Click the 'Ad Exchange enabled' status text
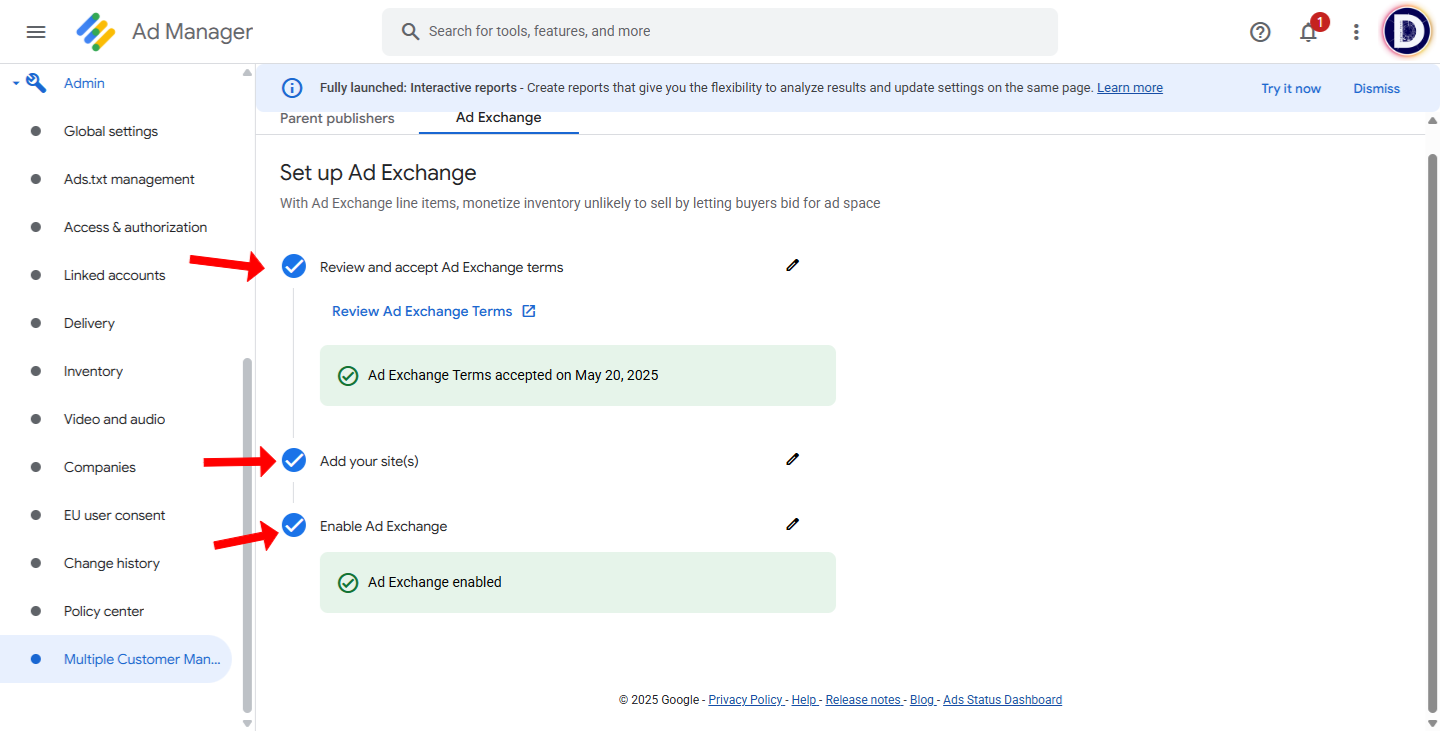 pyautogui.click(x=435, y=582)
